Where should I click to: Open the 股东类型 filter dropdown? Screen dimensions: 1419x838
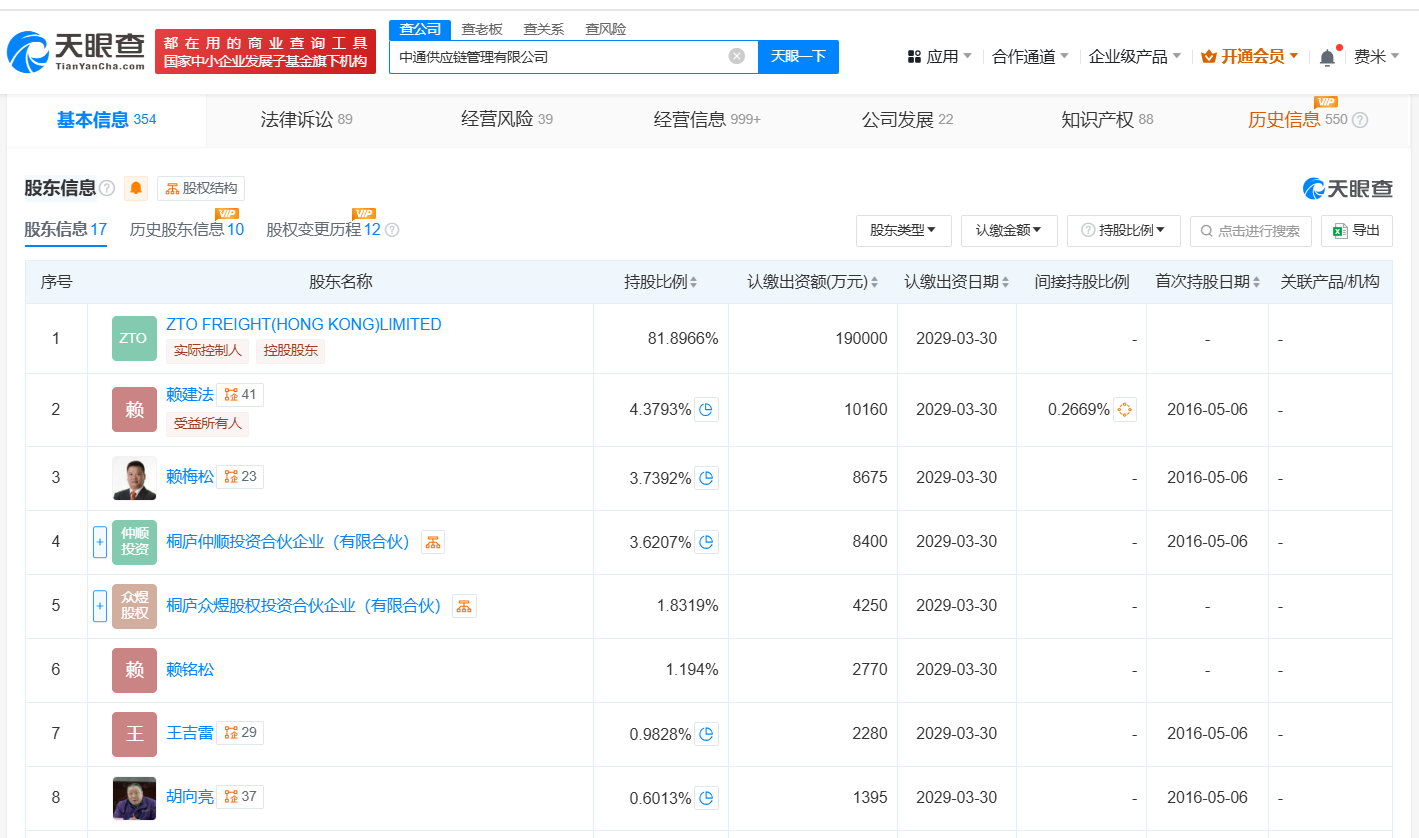(x=902, y=231)
